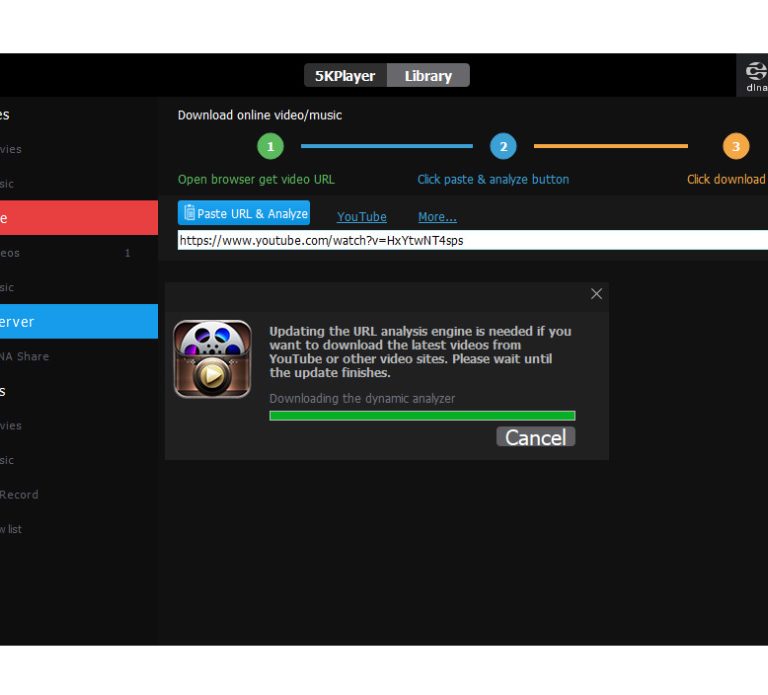Open the AirRecord sidebar item

point(20,494)
